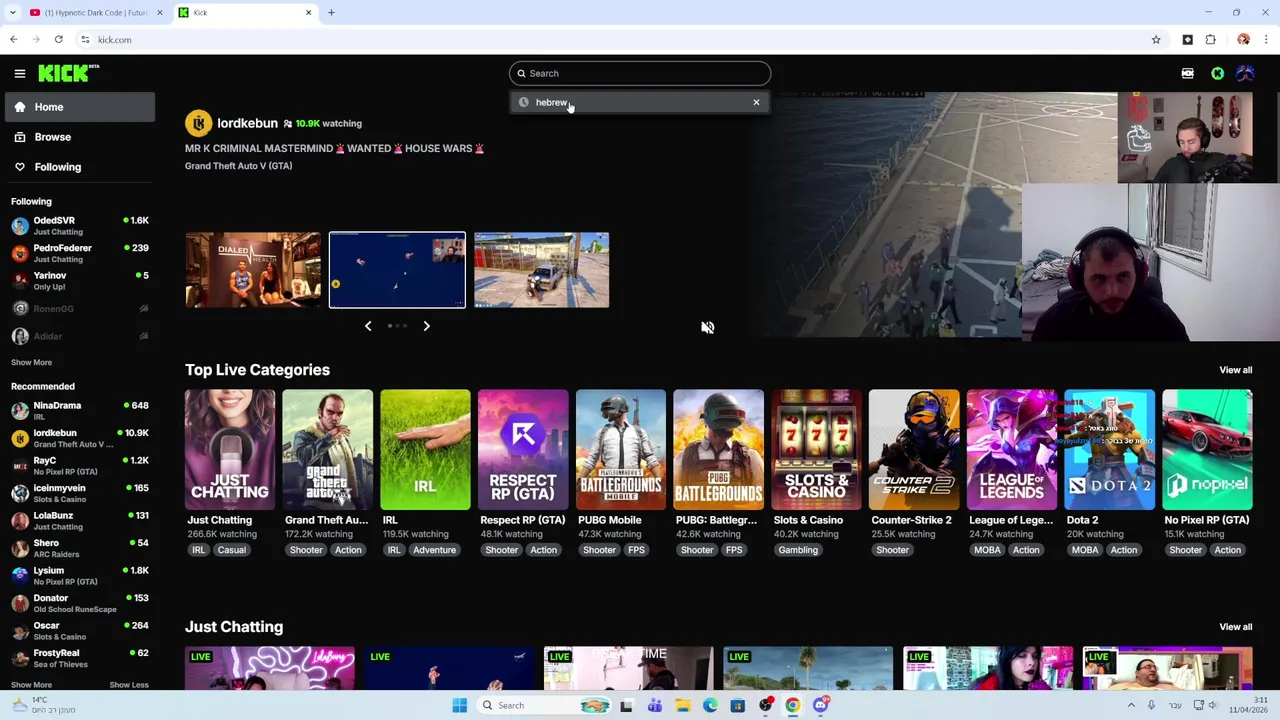Open Chrome's three-dot menu
This screenshot has width=1280, height=720.
pos(1266,40)
